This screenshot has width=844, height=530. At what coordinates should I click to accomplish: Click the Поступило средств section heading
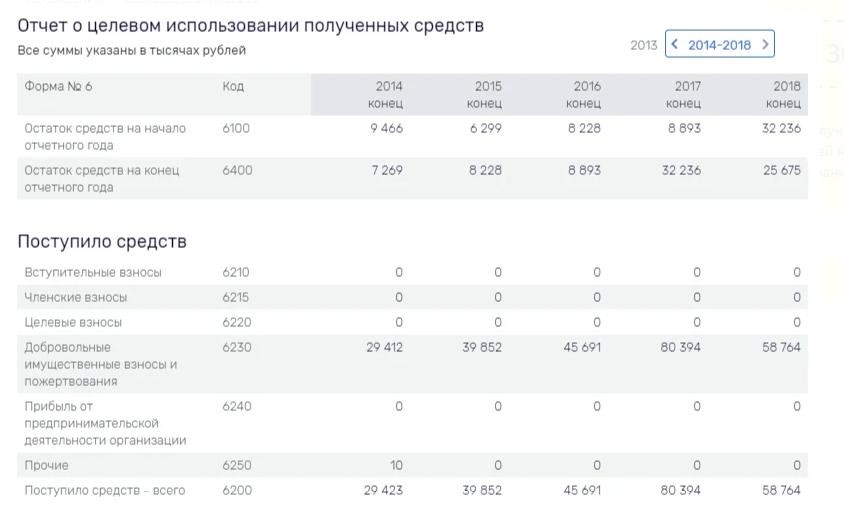click(x=102, y=241)
